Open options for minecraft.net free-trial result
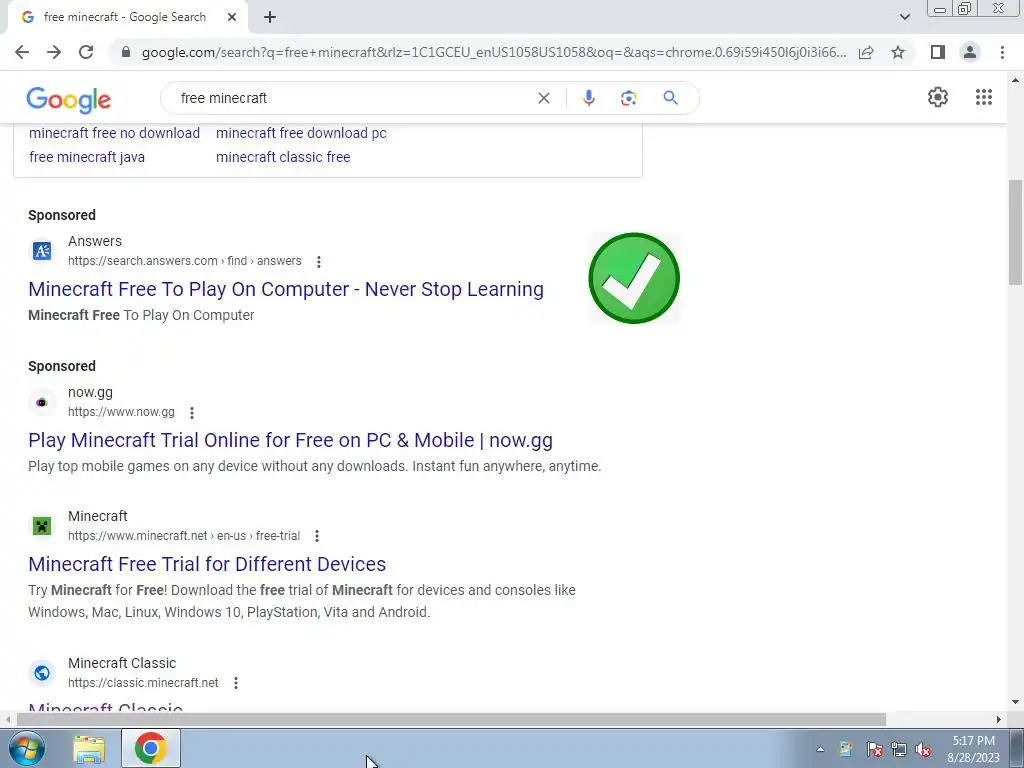 click(317, 536)
